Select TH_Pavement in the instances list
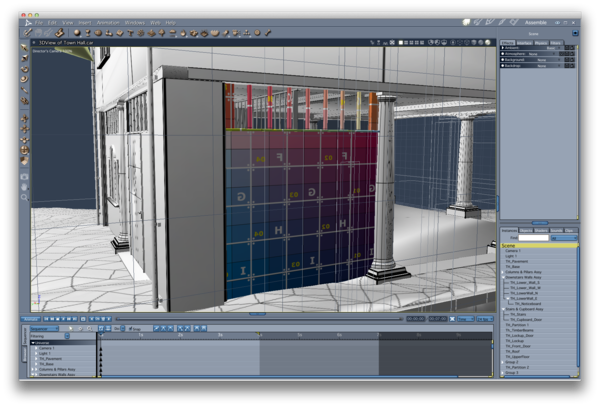Viewport: 600px width, 407px height. click(517, 262)
